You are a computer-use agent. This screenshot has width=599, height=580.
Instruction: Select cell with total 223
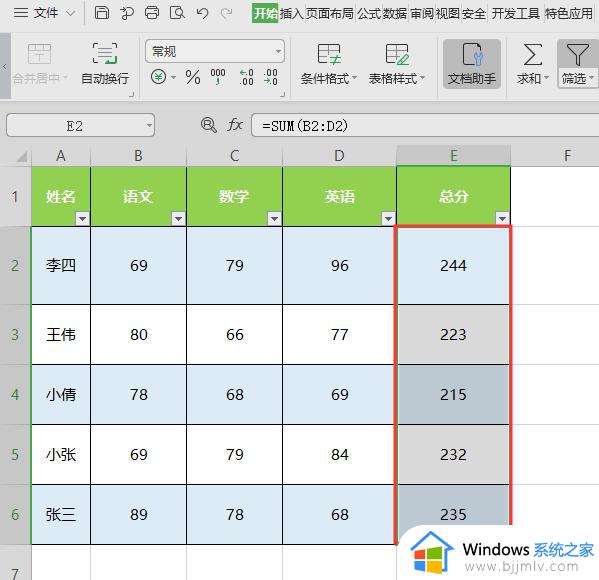(x=453, y=335)
